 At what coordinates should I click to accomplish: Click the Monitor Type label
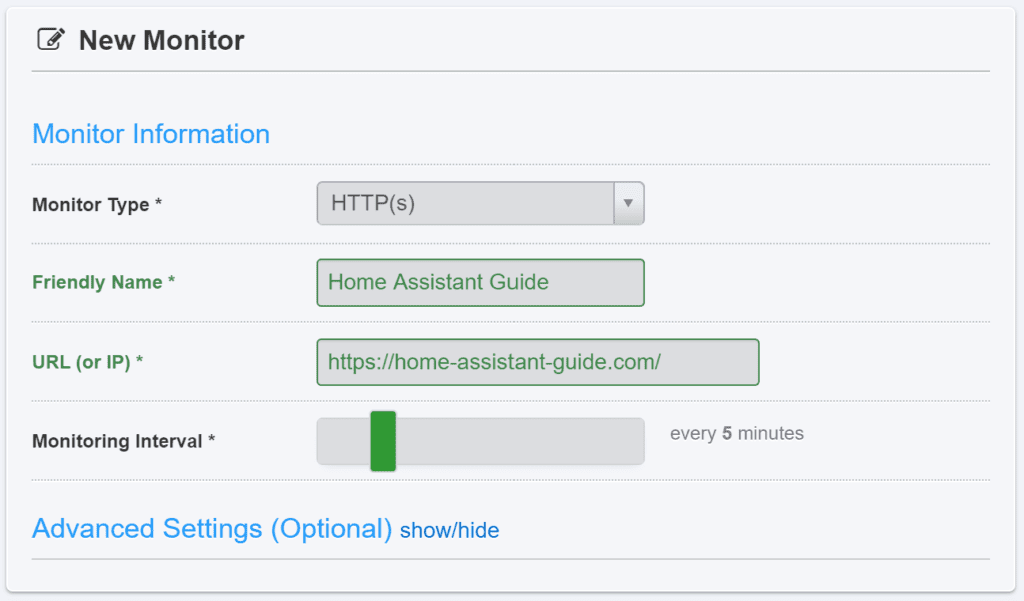[97, 204]
